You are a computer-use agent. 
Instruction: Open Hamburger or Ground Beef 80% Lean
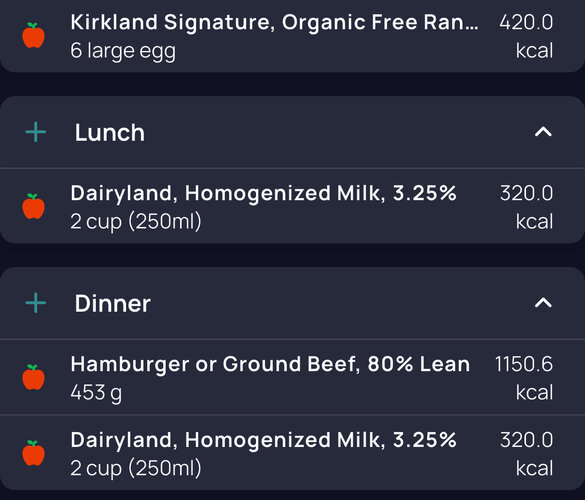pyautogui.click(x=292, y=377)
